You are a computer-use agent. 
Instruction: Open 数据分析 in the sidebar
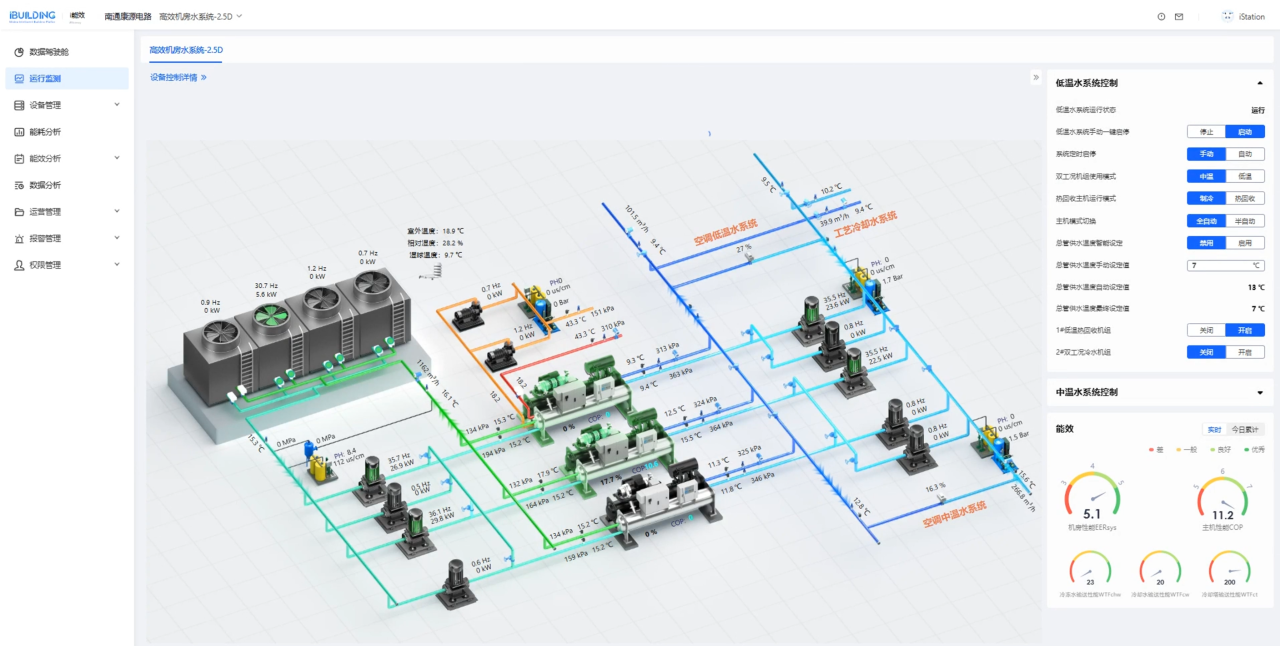pyautogui.click(x=66, y=185)
